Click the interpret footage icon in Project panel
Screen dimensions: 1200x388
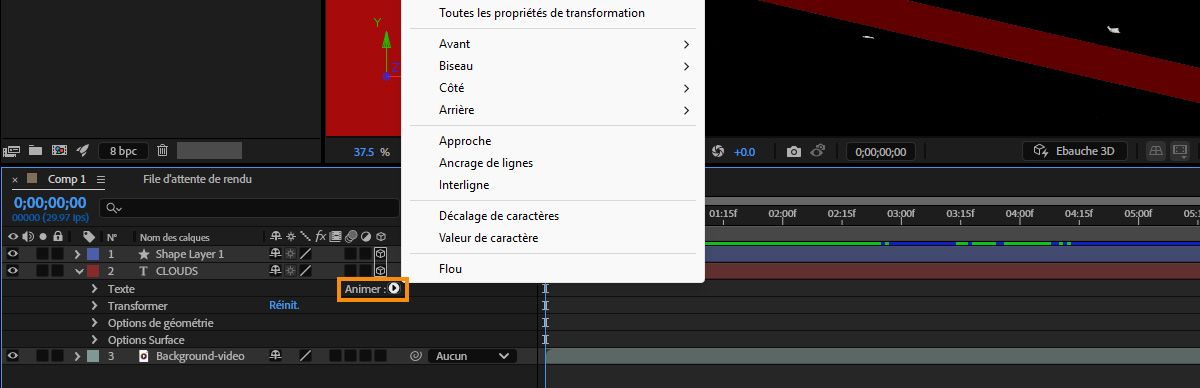click(12, 151)
